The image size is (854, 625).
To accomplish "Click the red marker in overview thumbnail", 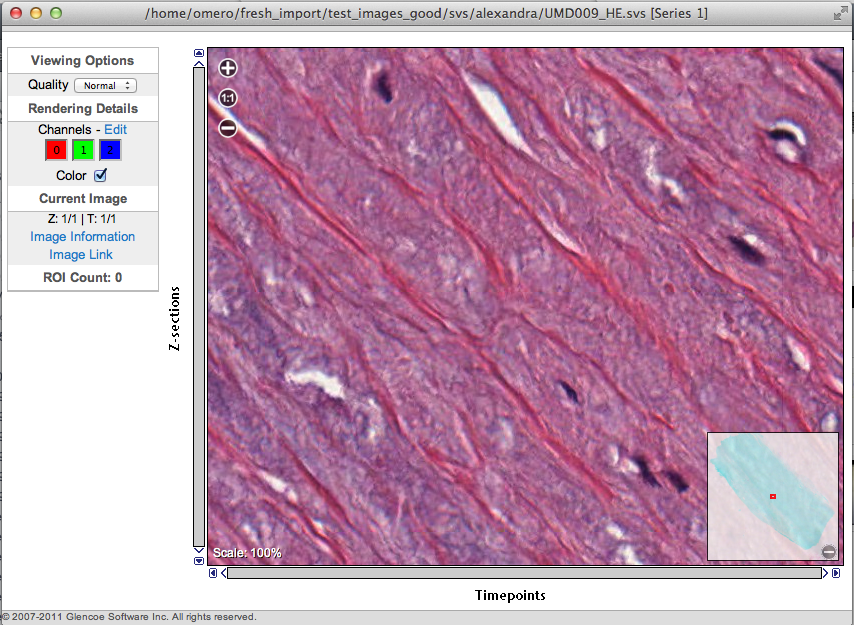I will pos(773,496).
